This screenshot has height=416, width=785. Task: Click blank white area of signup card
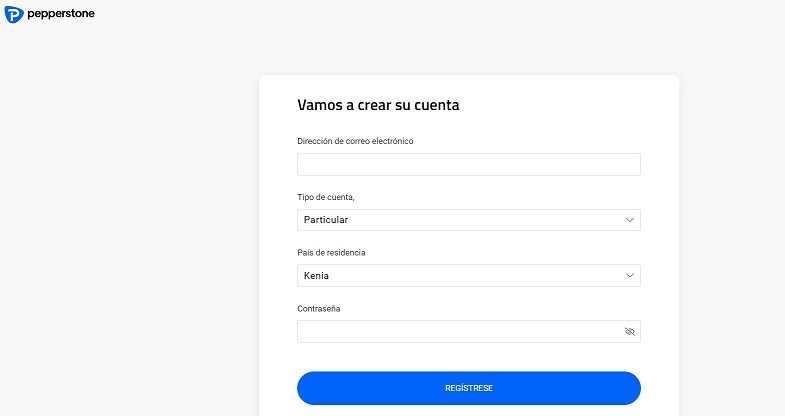click(560, 105)
